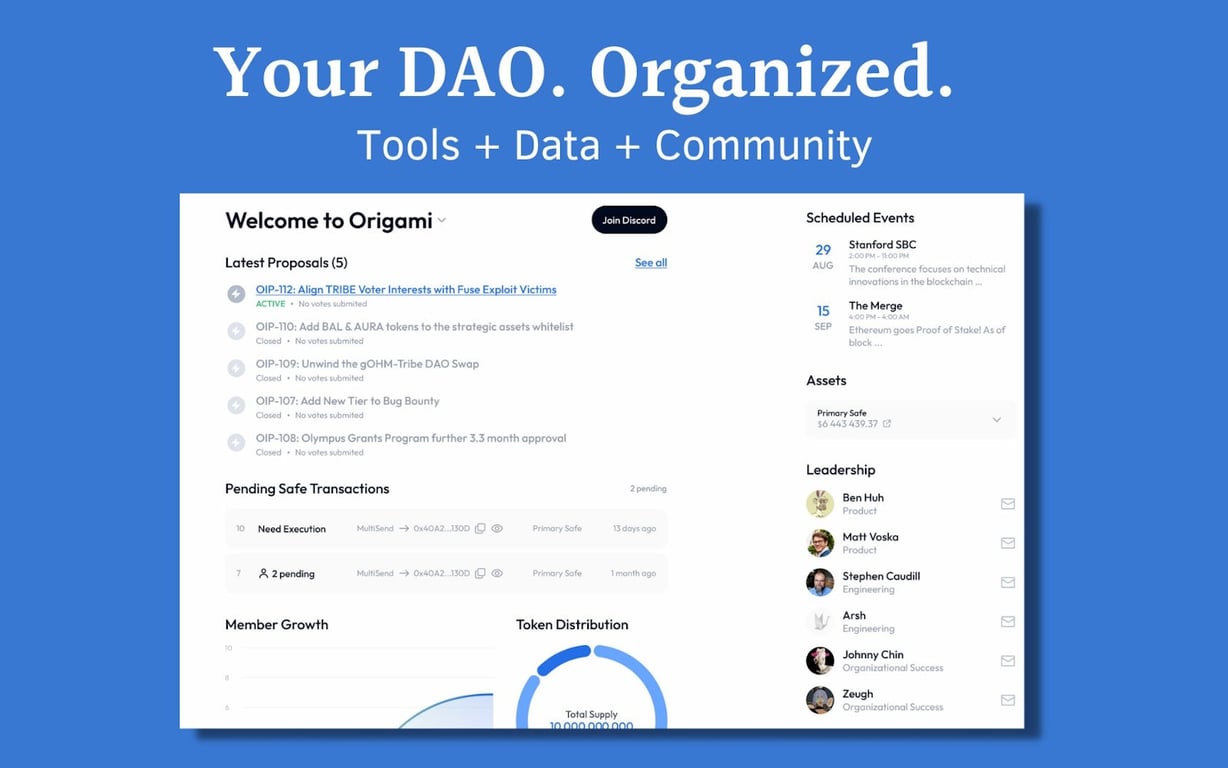Expand the Primary Safe assets chevron
This screenshot has width=1228, height=768.
tap(996, 420)
